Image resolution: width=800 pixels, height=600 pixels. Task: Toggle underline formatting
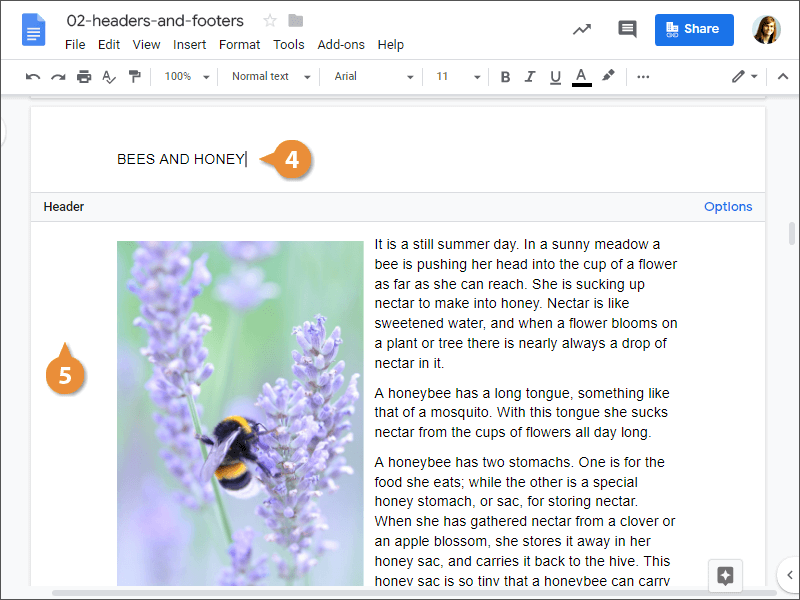coord(556,77)
